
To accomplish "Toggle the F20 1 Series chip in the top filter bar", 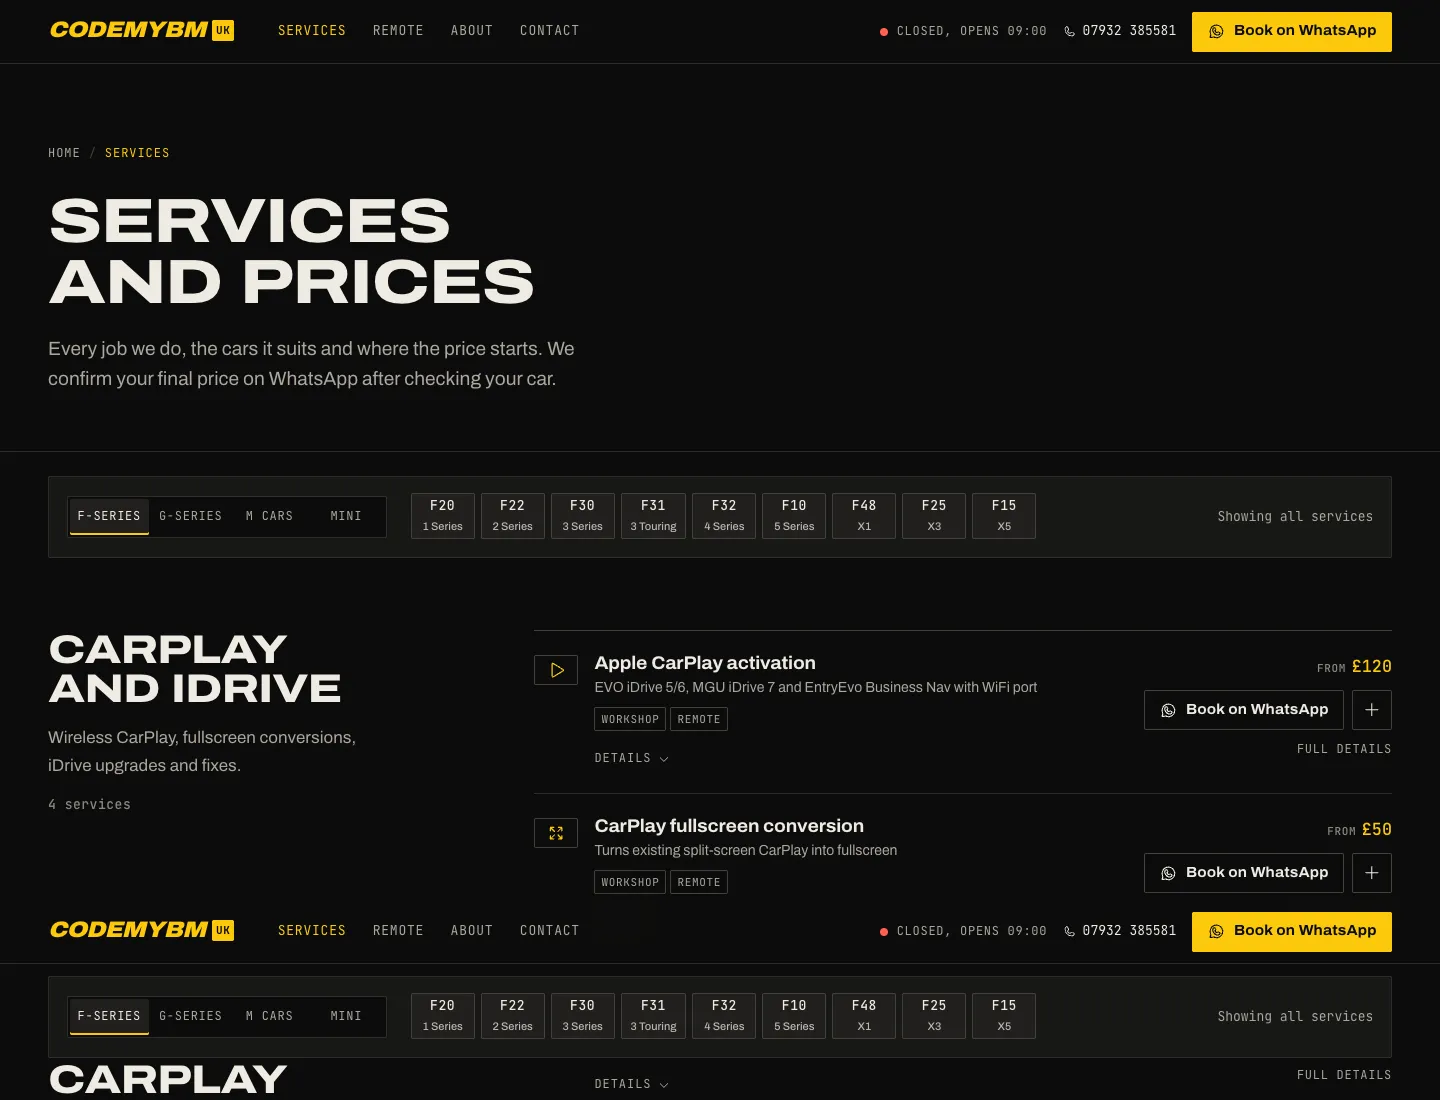I will (443, 516).
